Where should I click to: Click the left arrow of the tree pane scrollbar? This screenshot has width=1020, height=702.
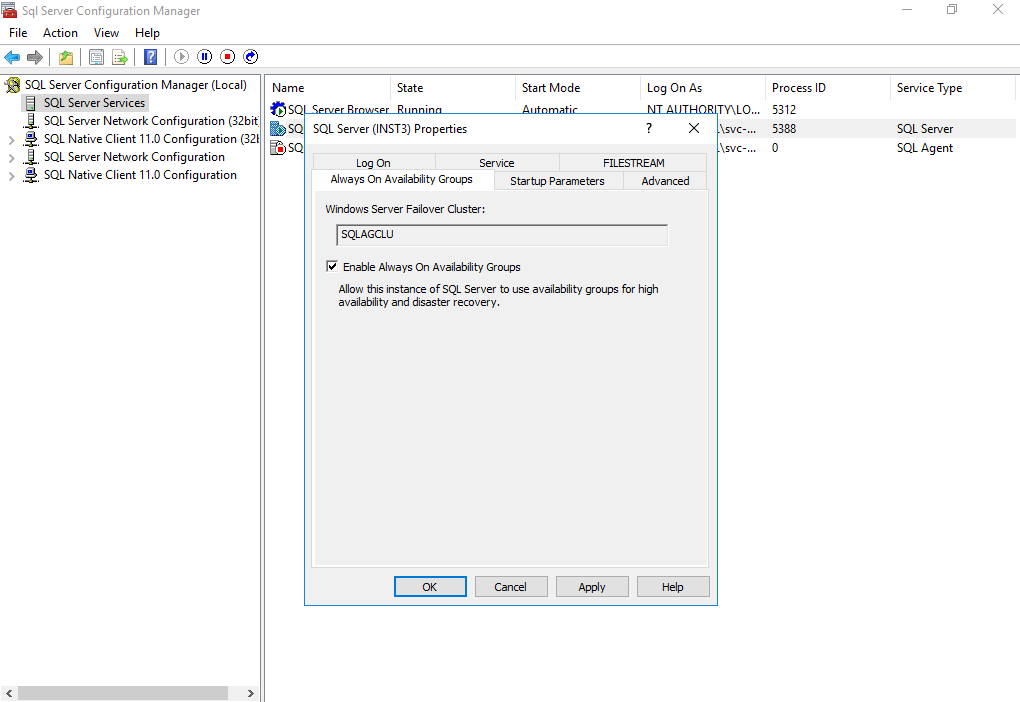(9, 694)
